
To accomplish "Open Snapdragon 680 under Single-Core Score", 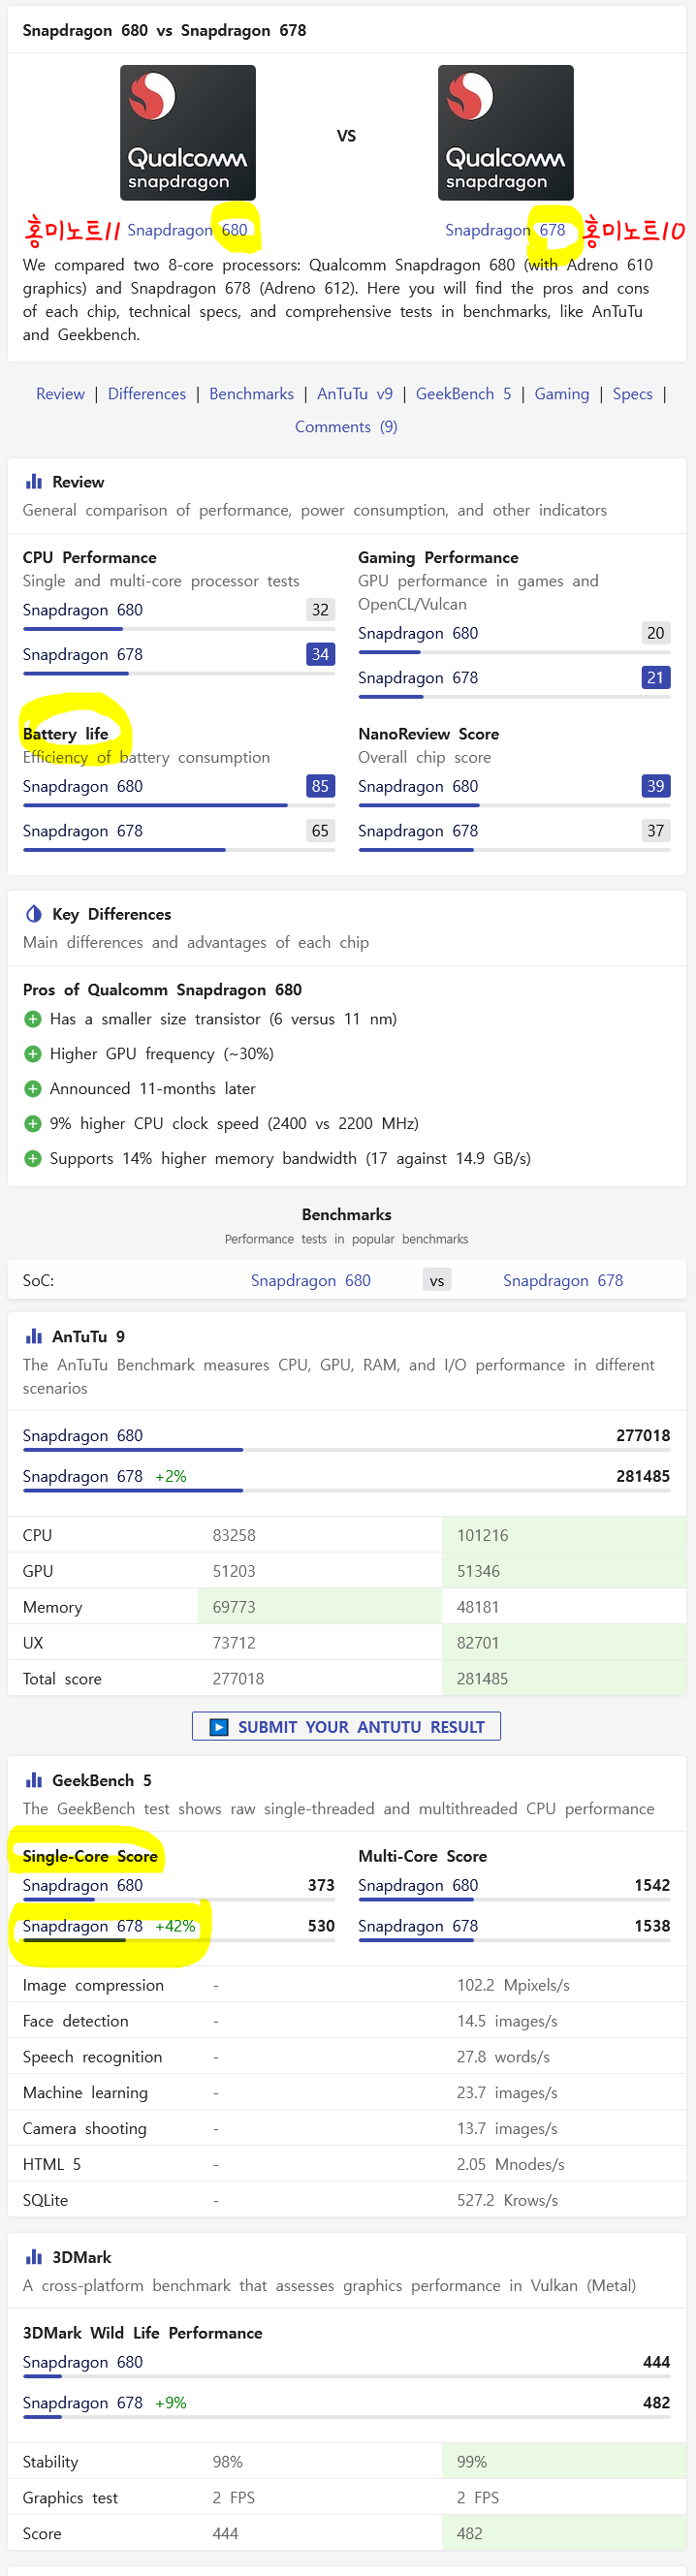I will 83,1886.
